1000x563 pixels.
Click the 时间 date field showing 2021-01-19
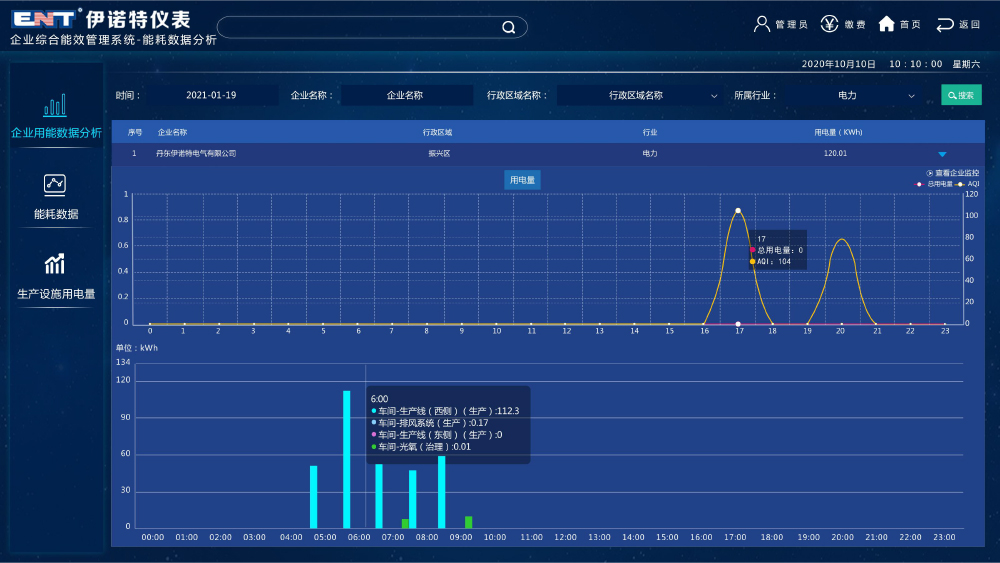[211, 96]
